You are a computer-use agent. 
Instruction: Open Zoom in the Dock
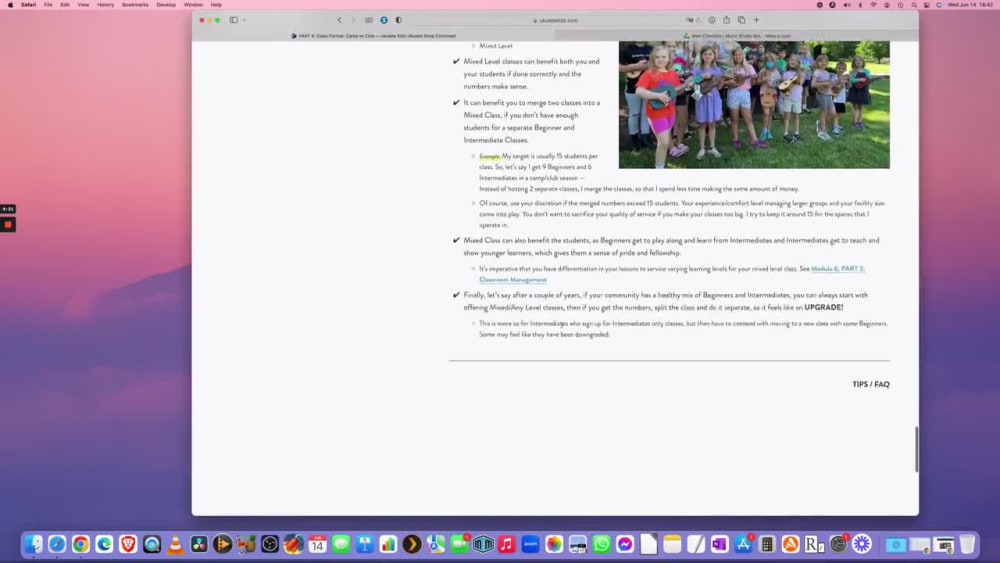point(530,544)
